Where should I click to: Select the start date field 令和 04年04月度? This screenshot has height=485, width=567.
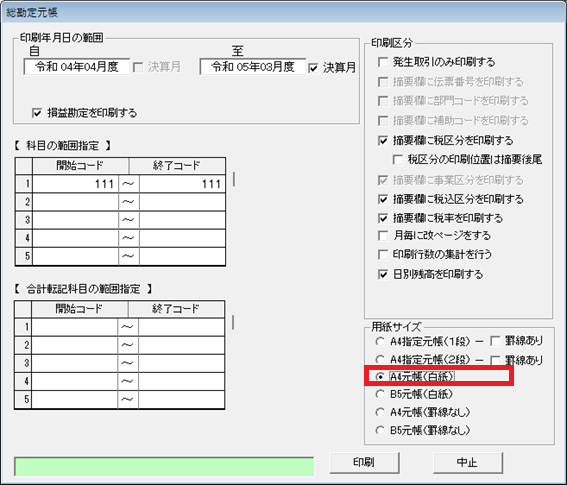[x=77, y=67]
